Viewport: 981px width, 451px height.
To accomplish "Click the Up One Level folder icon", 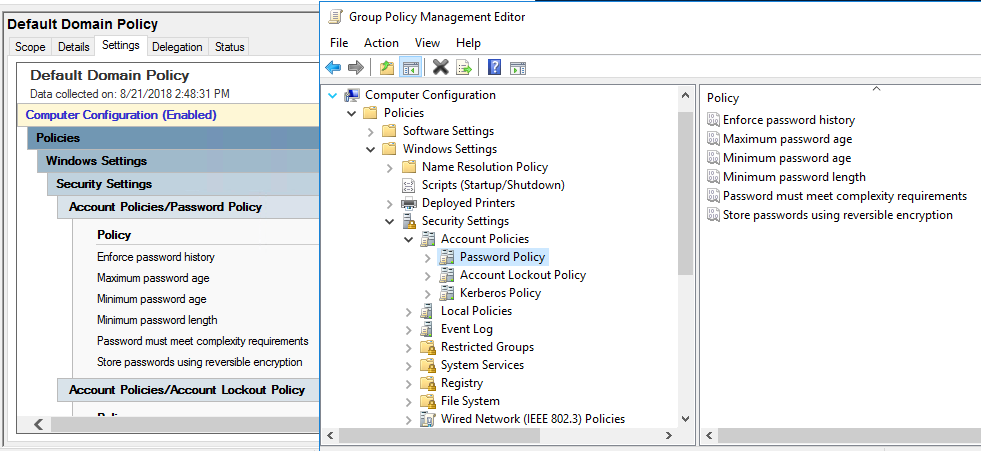I will [x=387, y=67].
